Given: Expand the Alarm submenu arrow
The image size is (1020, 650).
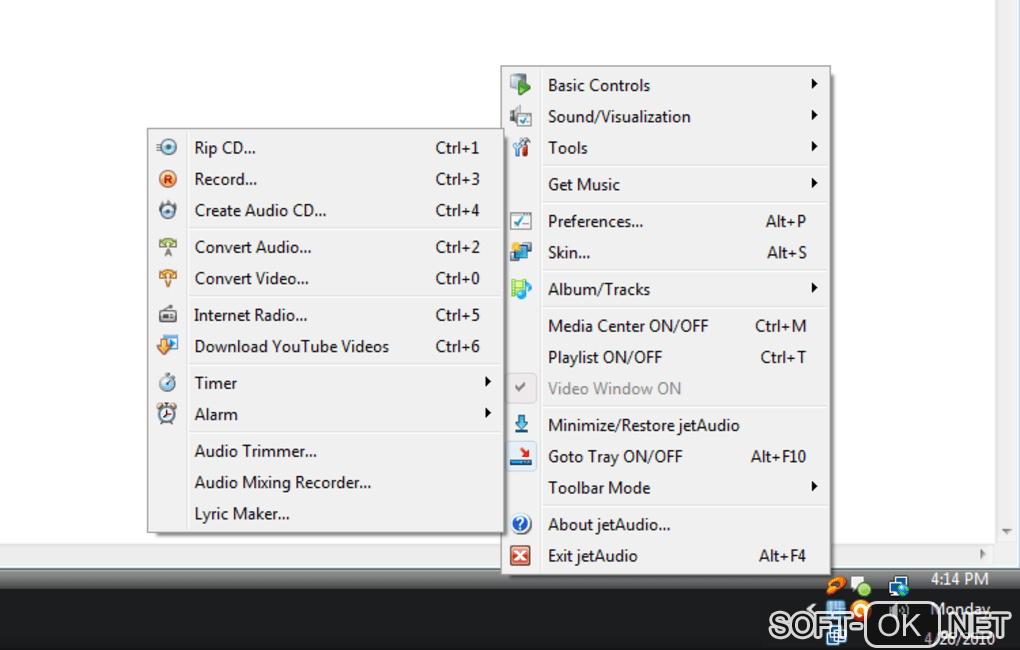Looking at the screenshot, I should click(487, 413).
